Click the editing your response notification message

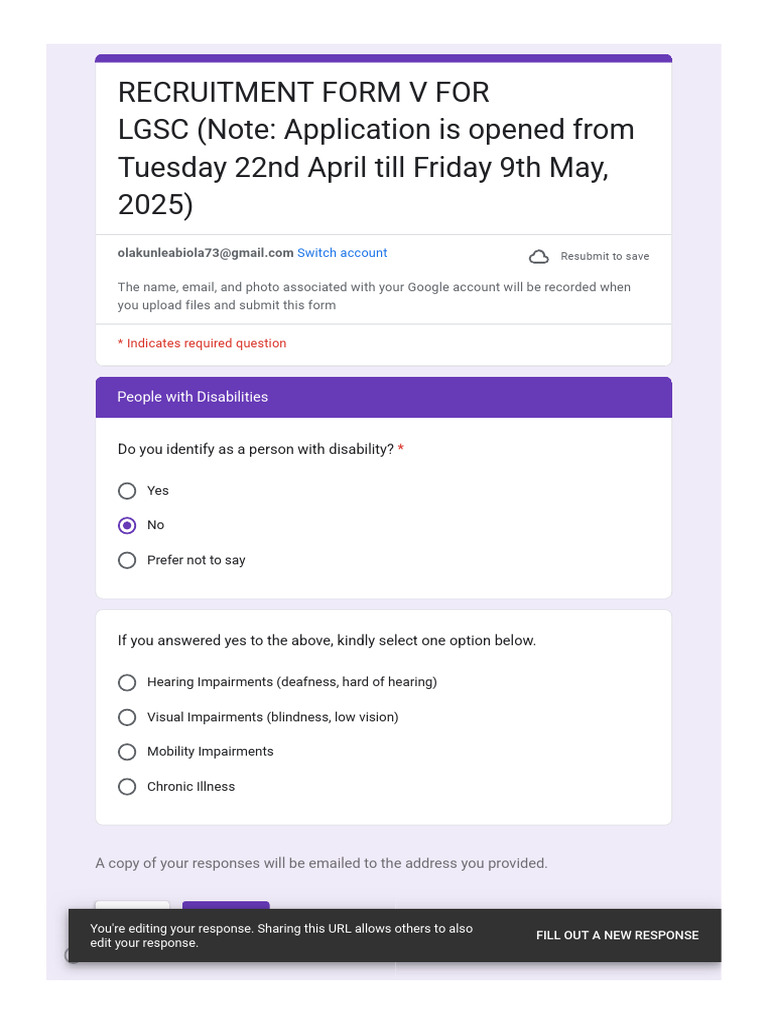click(x=281, y=935)
